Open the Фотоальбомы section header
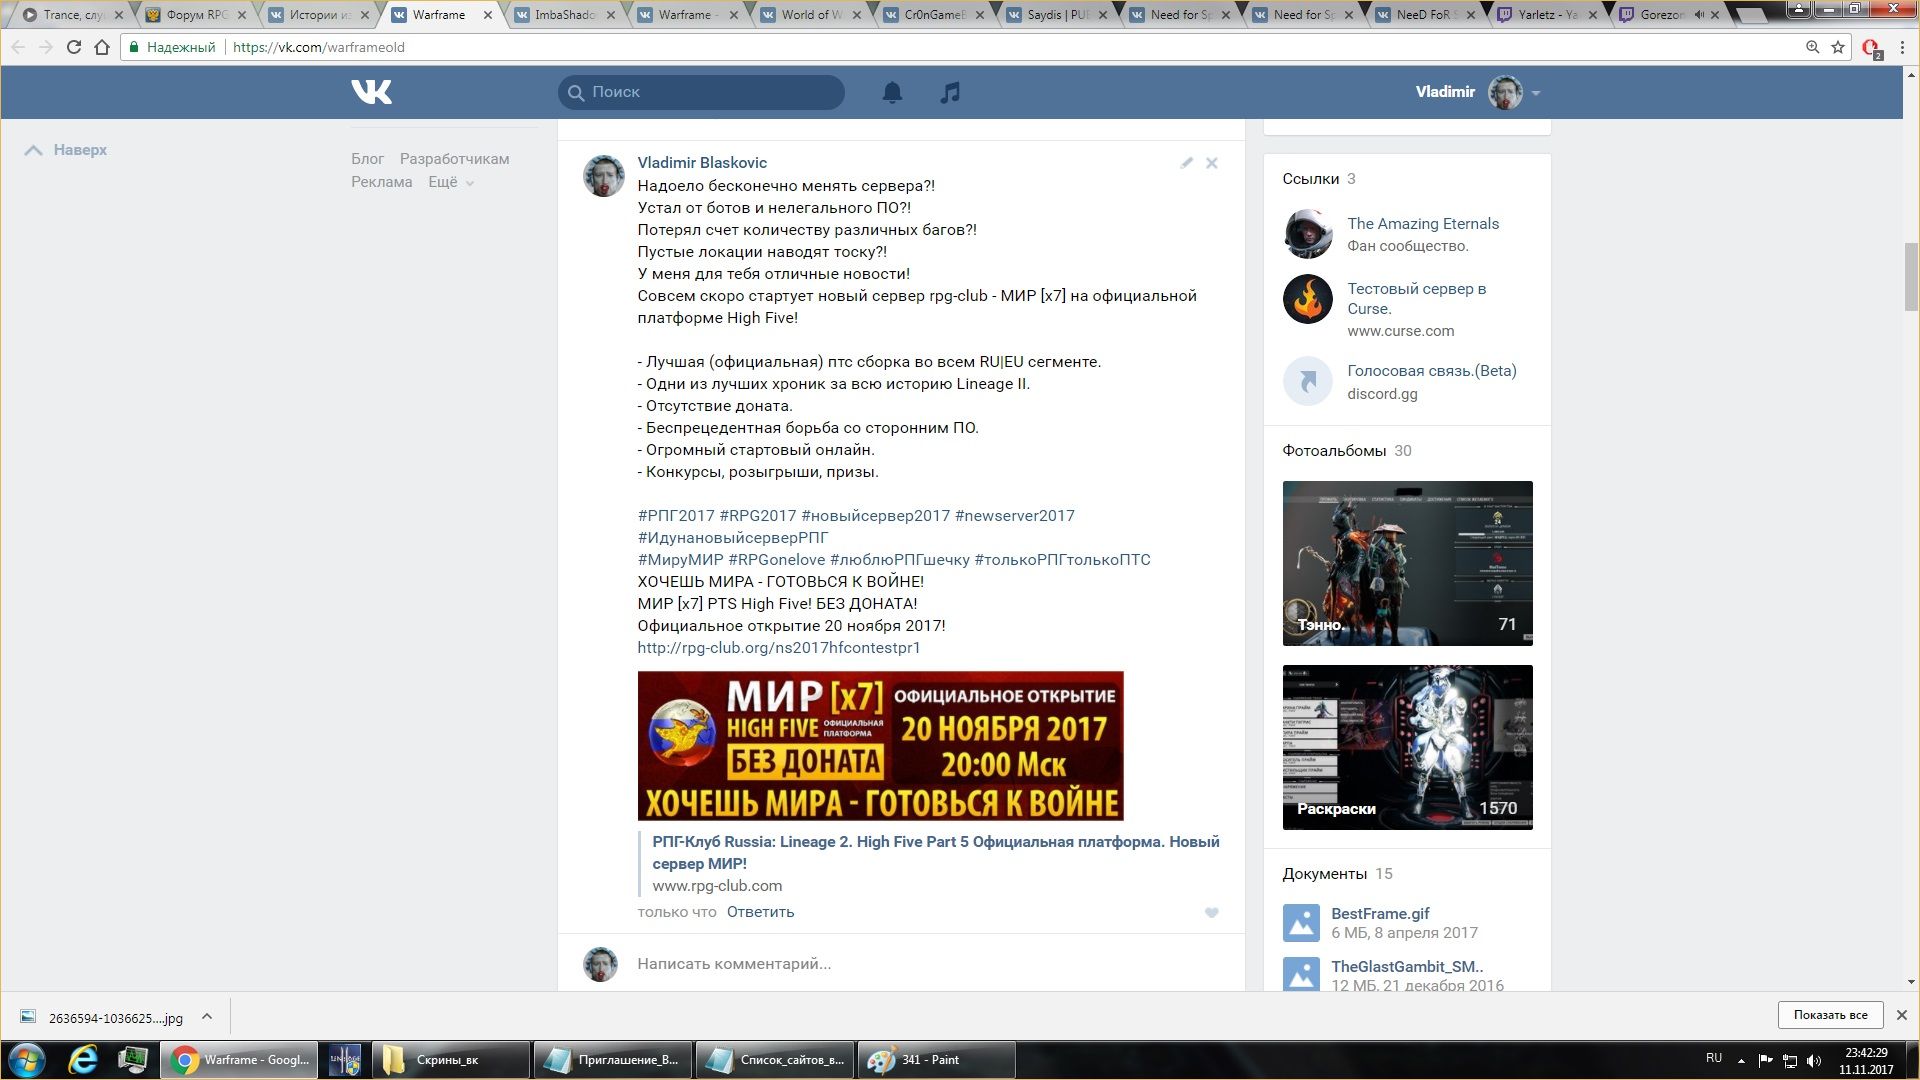 (x=1347, y=451)
